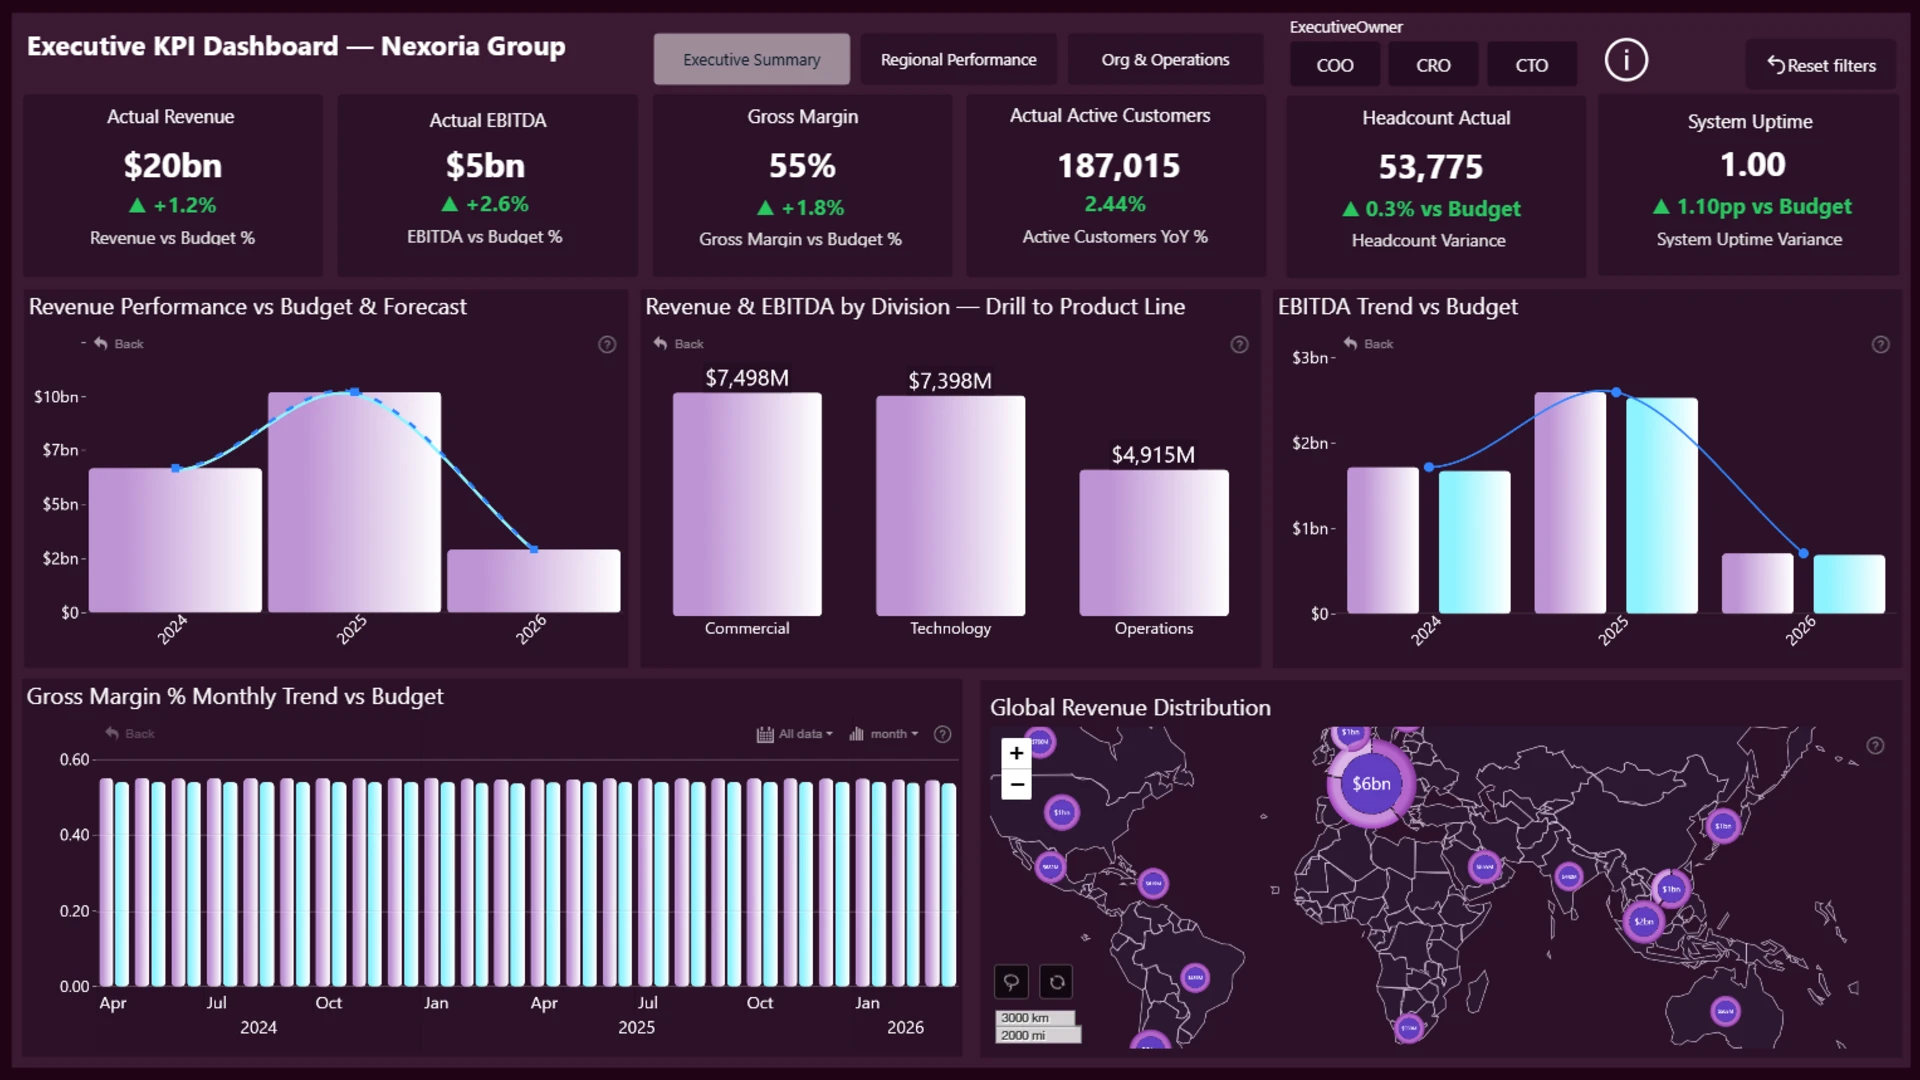Zoom in on the revenue map
This screenshot has width=1920, height=1080.
click(x=1016, y=753)
